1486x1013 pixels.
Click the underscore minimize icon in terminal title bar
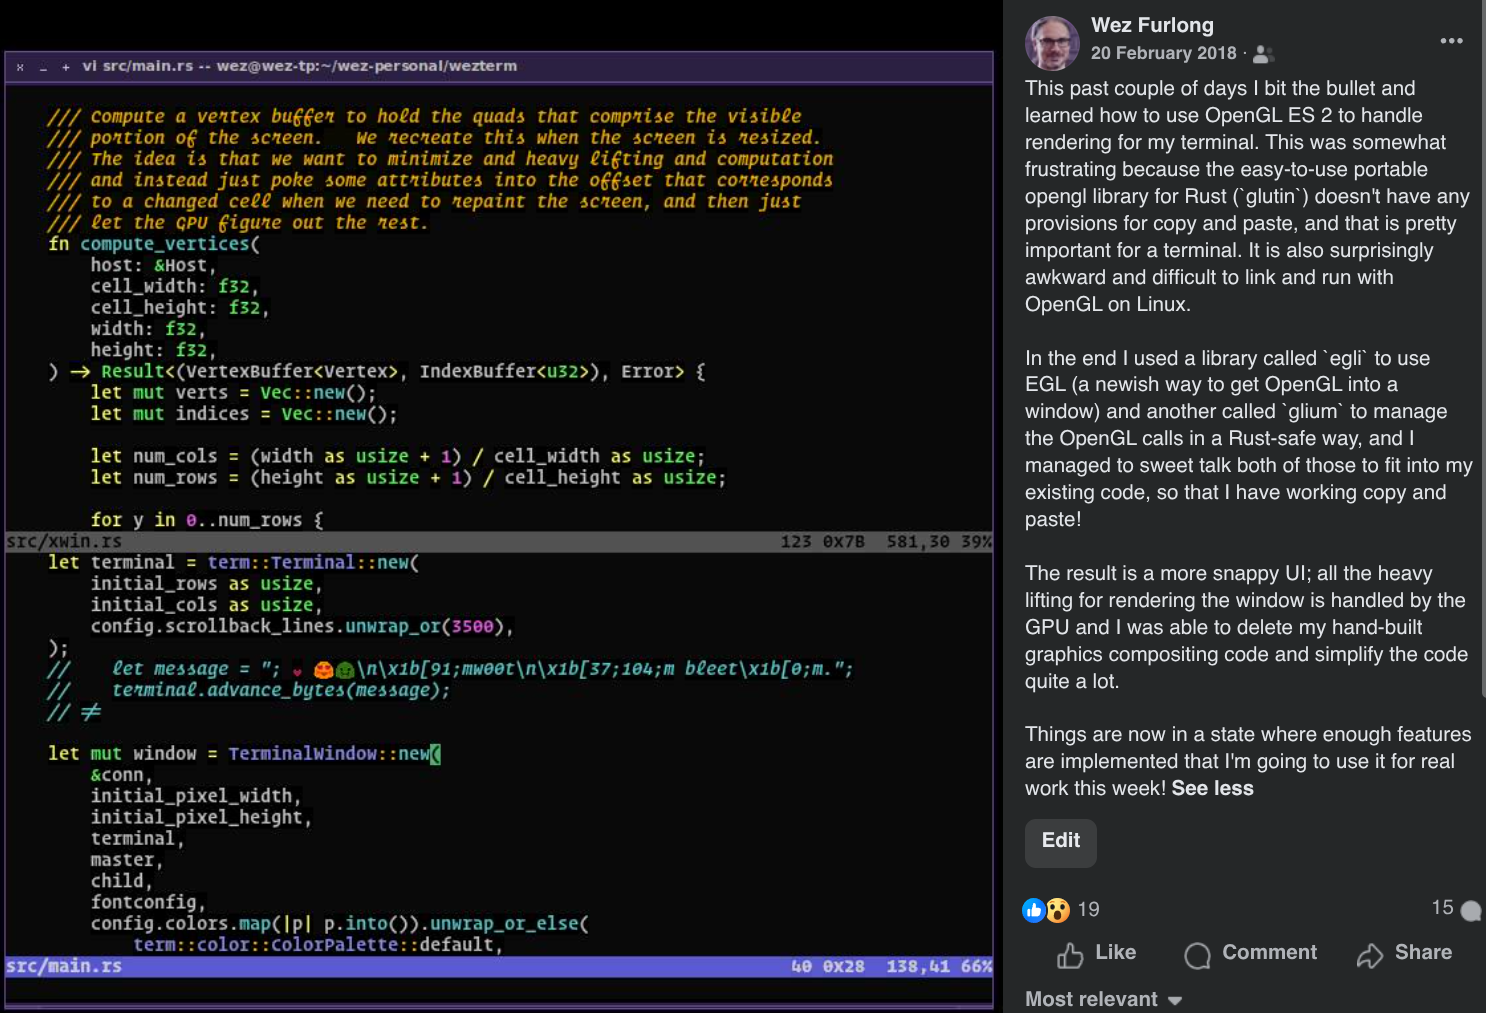43,67
